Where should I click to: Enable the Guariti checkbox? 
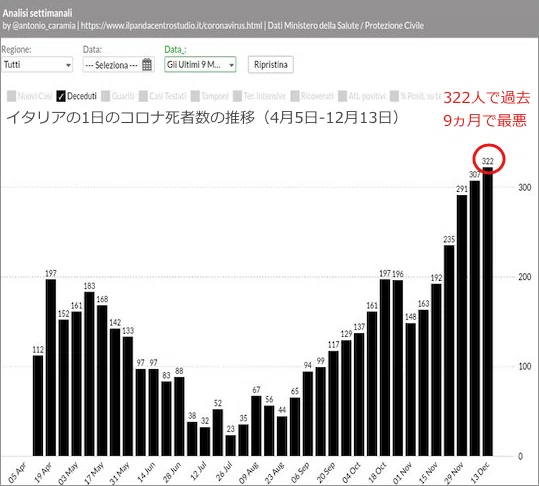coord(106,96)
